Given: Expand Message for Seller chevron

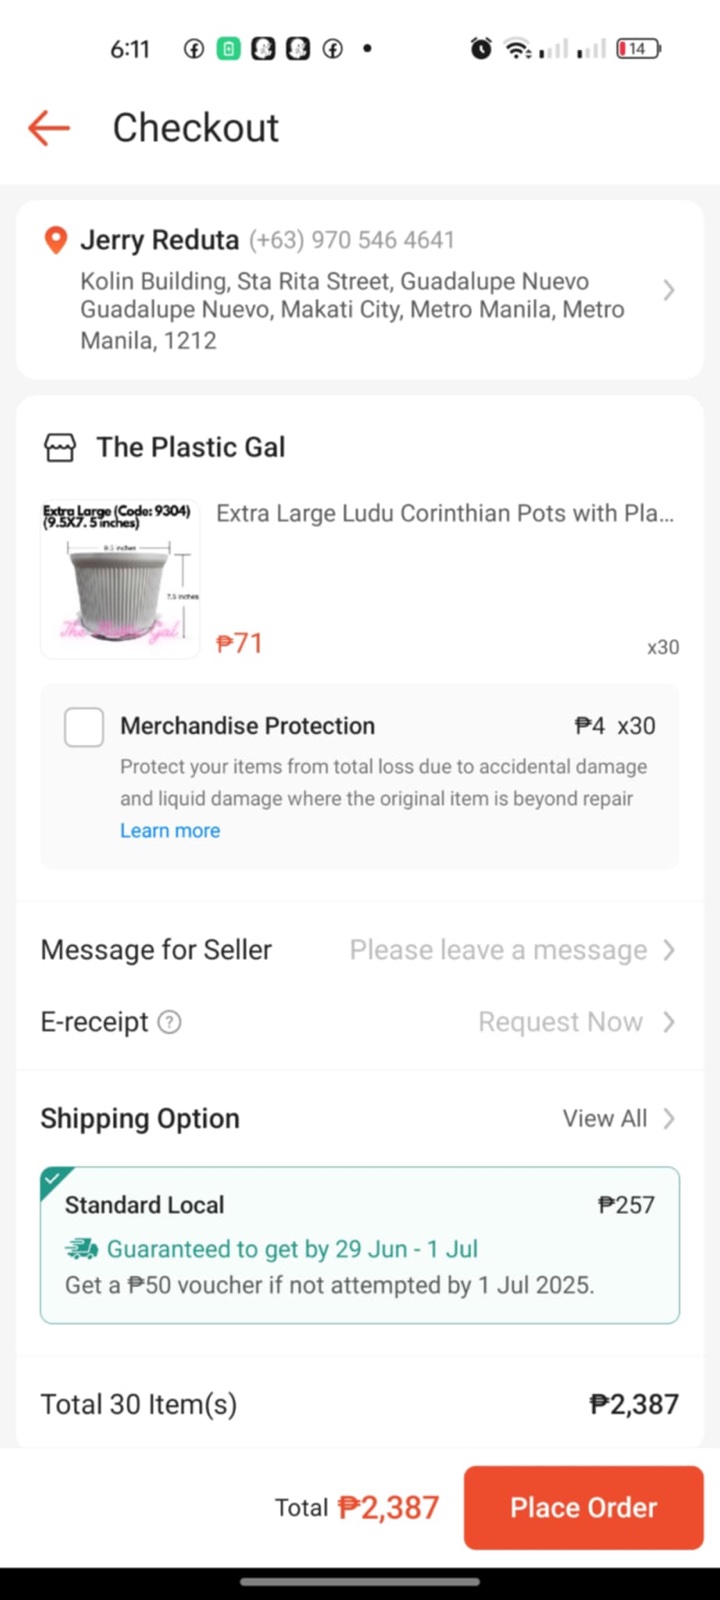Looking at the screenshot, I should (x=669, y=950).
